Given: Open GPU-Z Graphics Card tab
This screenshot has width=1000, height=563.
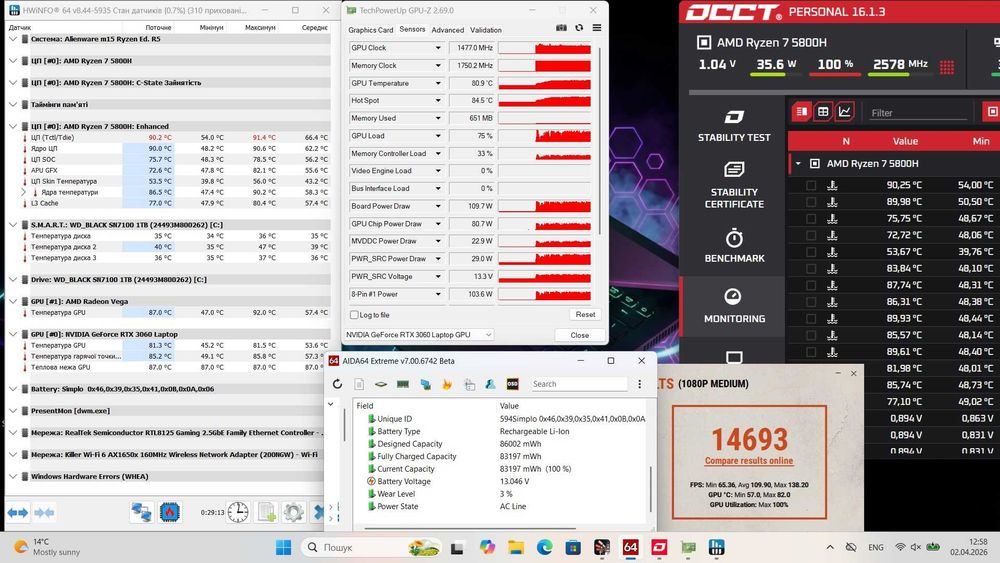Looking at the screenshot, I should point(371,30).
